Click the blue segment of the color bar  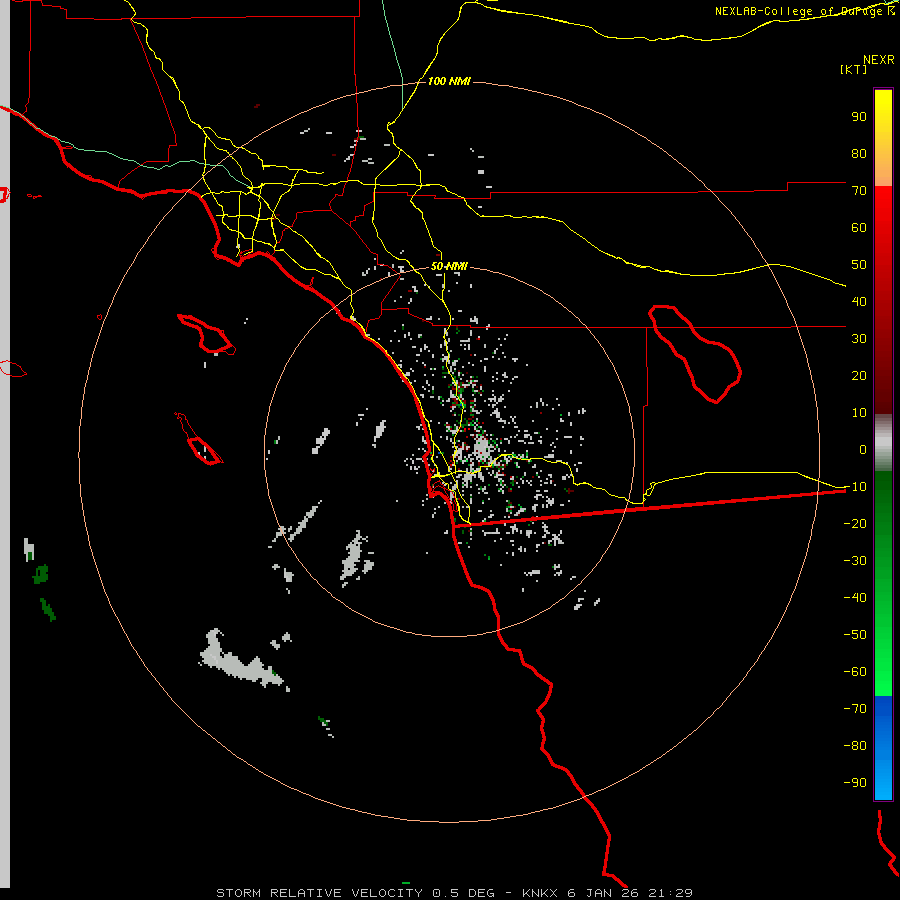click(883, 748)
